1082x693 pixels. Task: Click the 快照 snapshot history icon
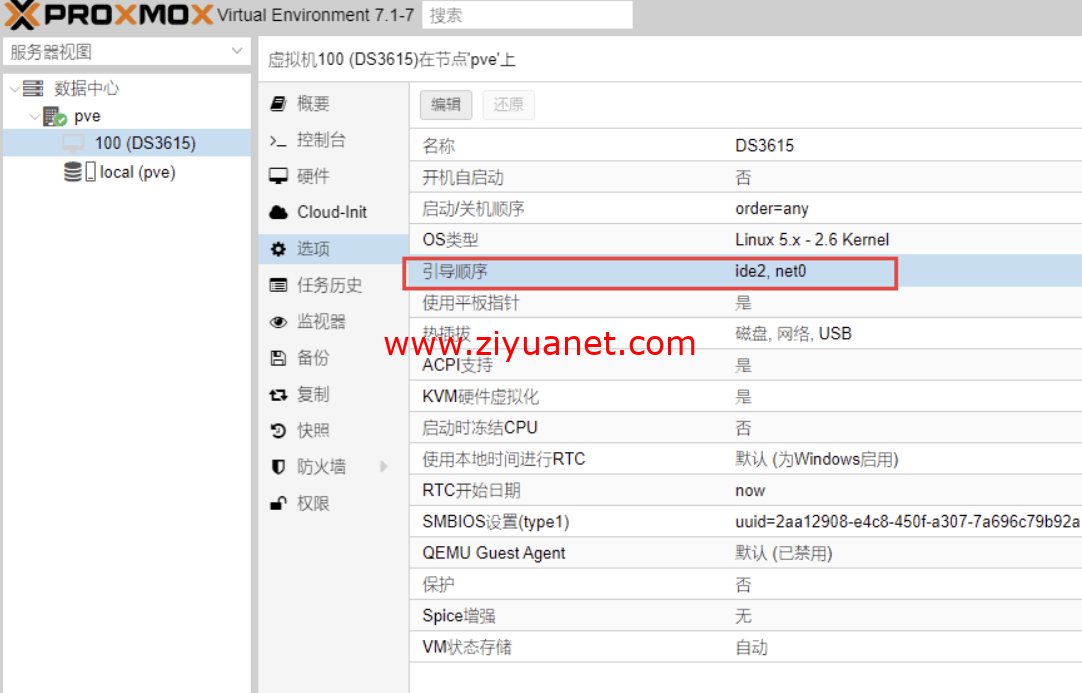point(278,431)
